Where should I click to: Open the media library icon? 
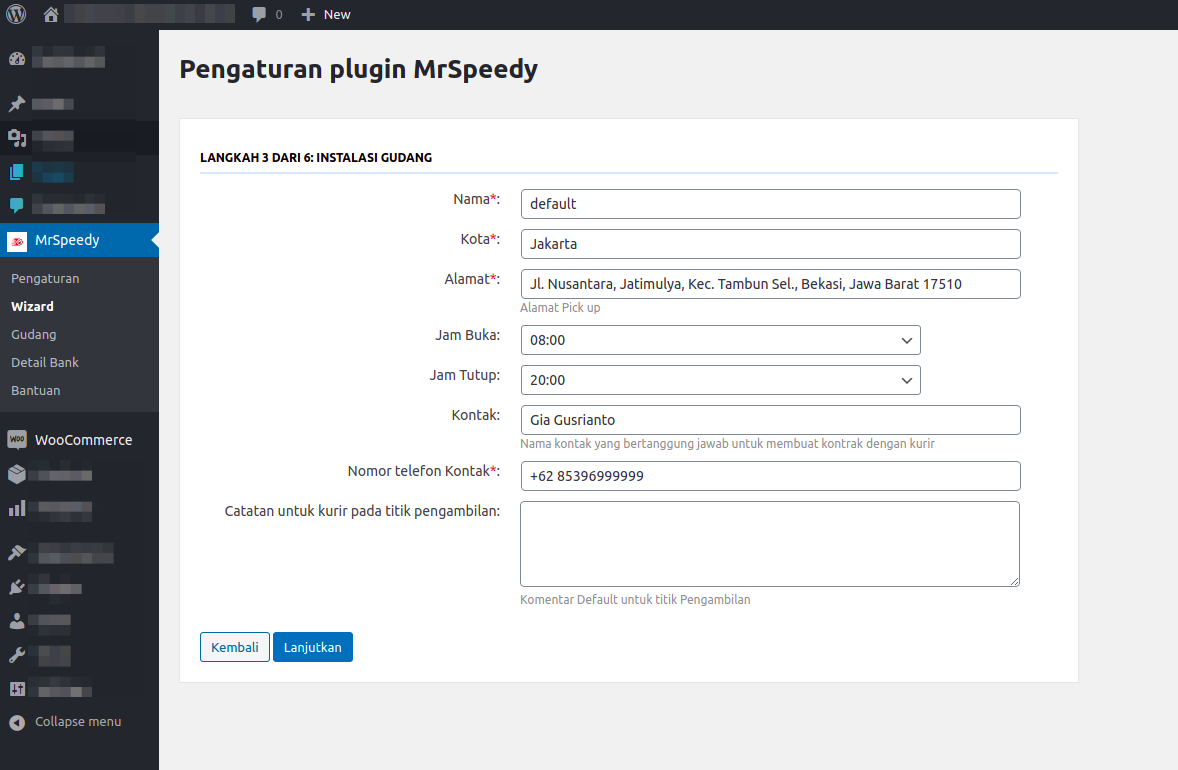pyautogui.click(x=17, y=138)
